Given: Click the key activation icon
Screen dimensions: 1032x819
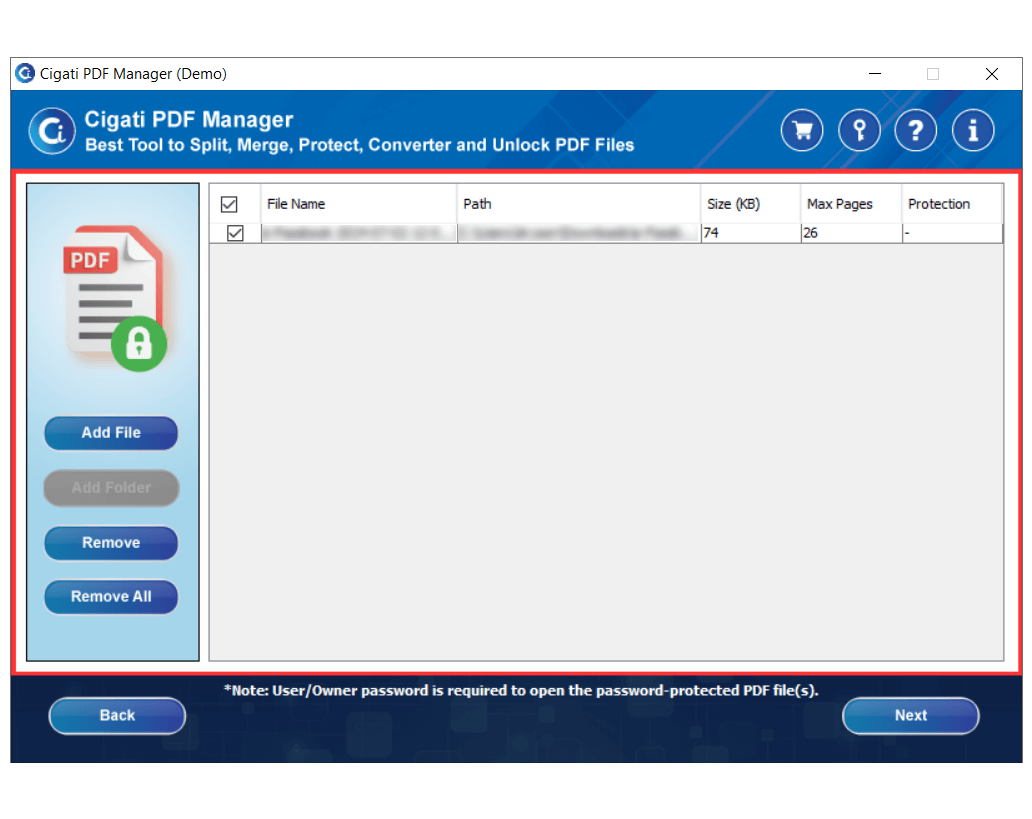Looking at the screenshot, I should tap(859, 130).
